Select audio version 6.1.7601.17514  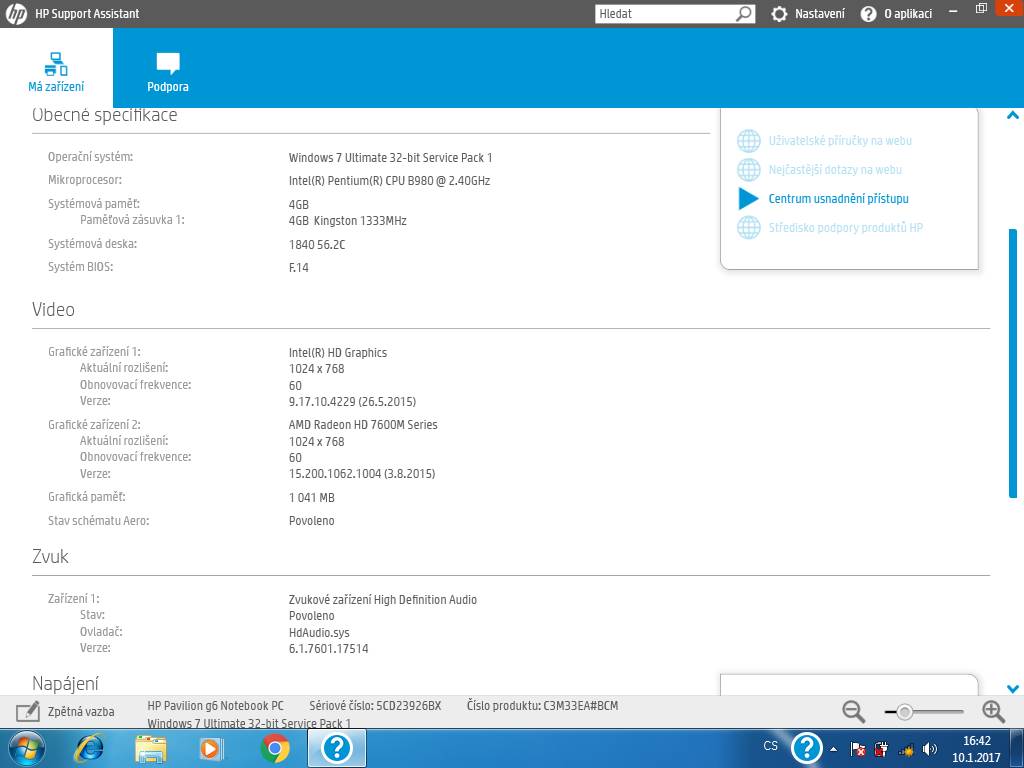[328, 648]
